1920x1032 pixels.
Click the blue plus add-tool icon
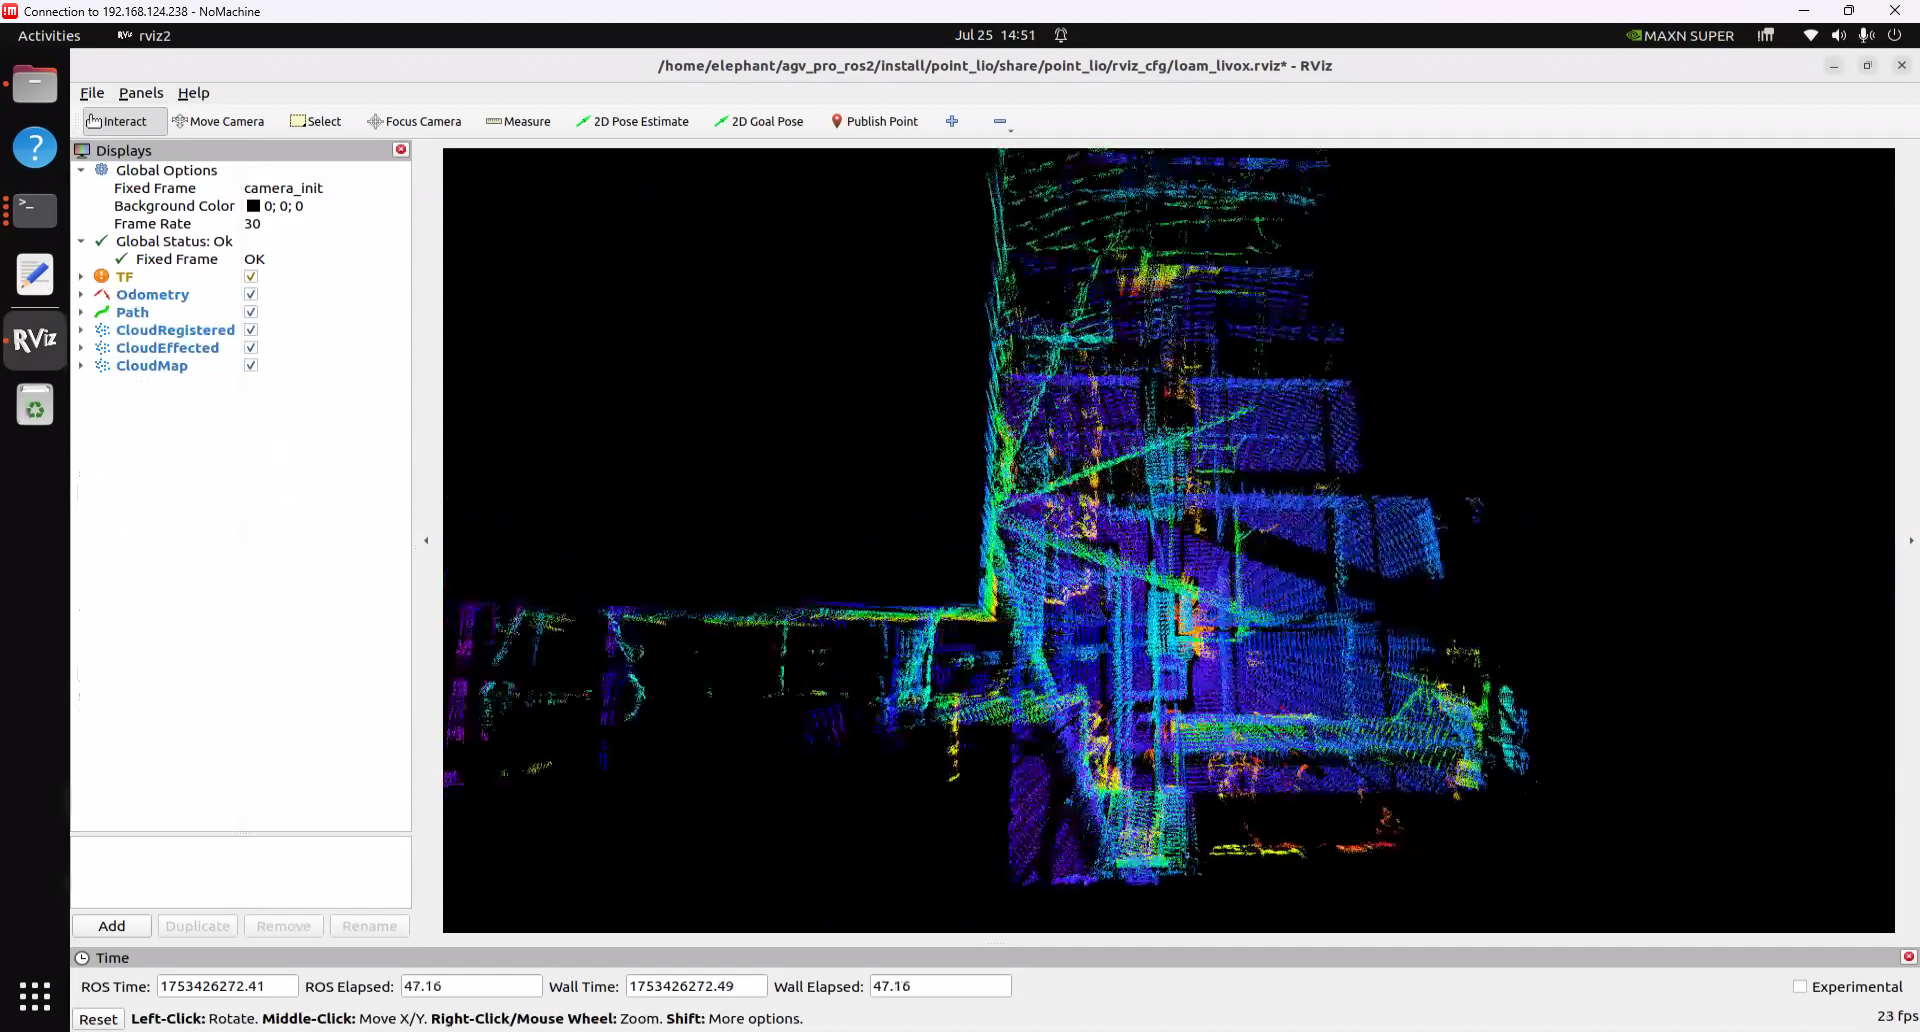952,121
